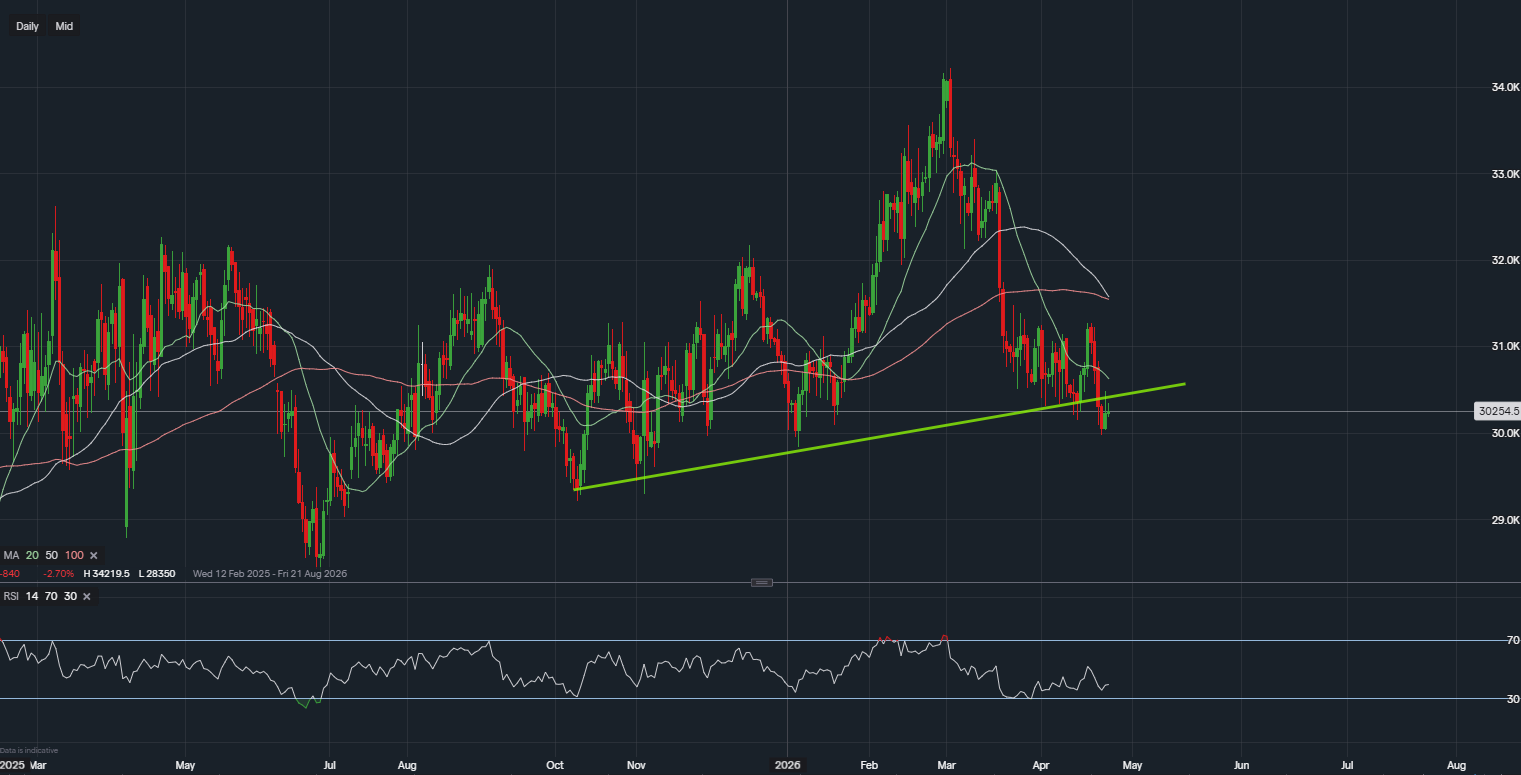Click the RSI indicator label
The height and width of the screenshot is (775, 1521).
[x=11, y=596]
